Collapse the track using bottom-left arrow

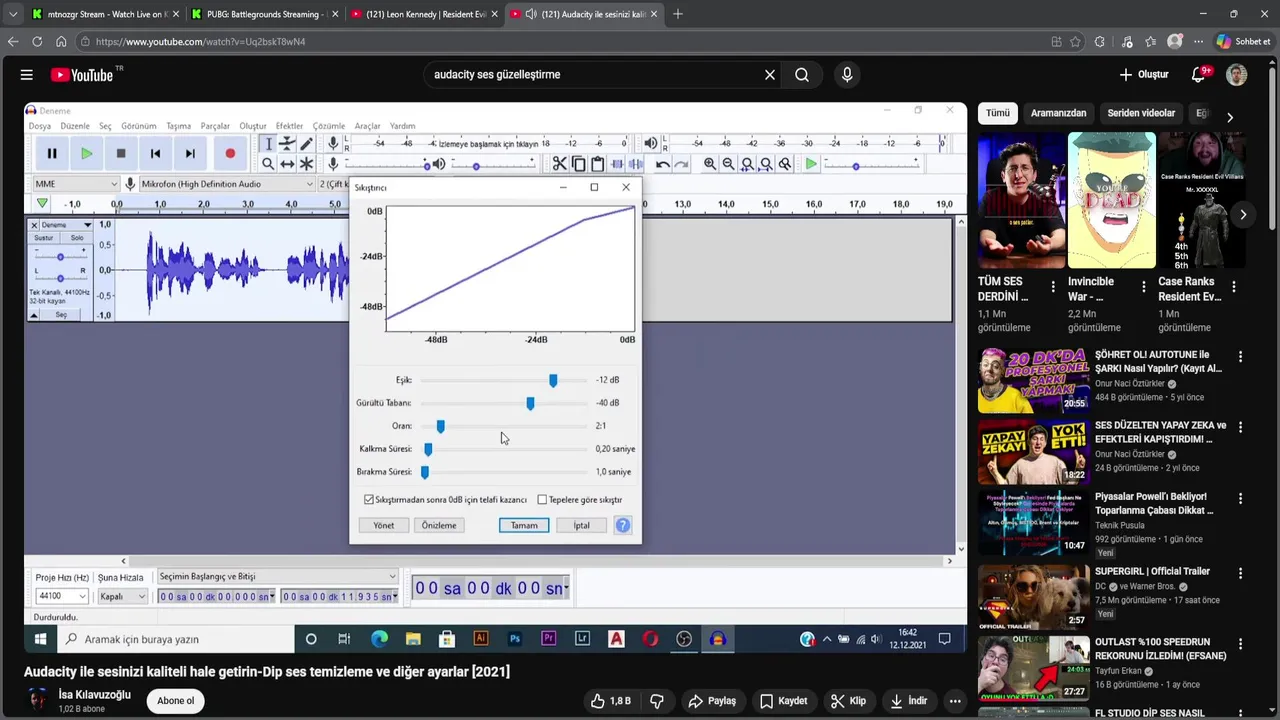pyautogui.click(x=33, y=315)
